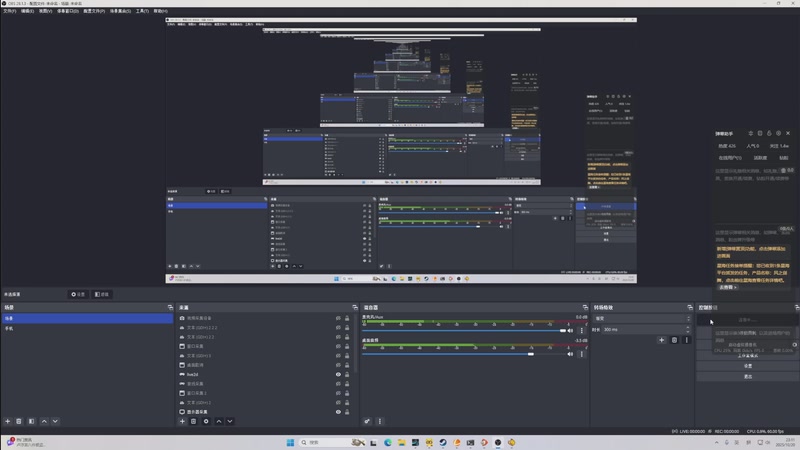Toggle visibility of 显示器采集 source
800x450 pixels.
338,412
